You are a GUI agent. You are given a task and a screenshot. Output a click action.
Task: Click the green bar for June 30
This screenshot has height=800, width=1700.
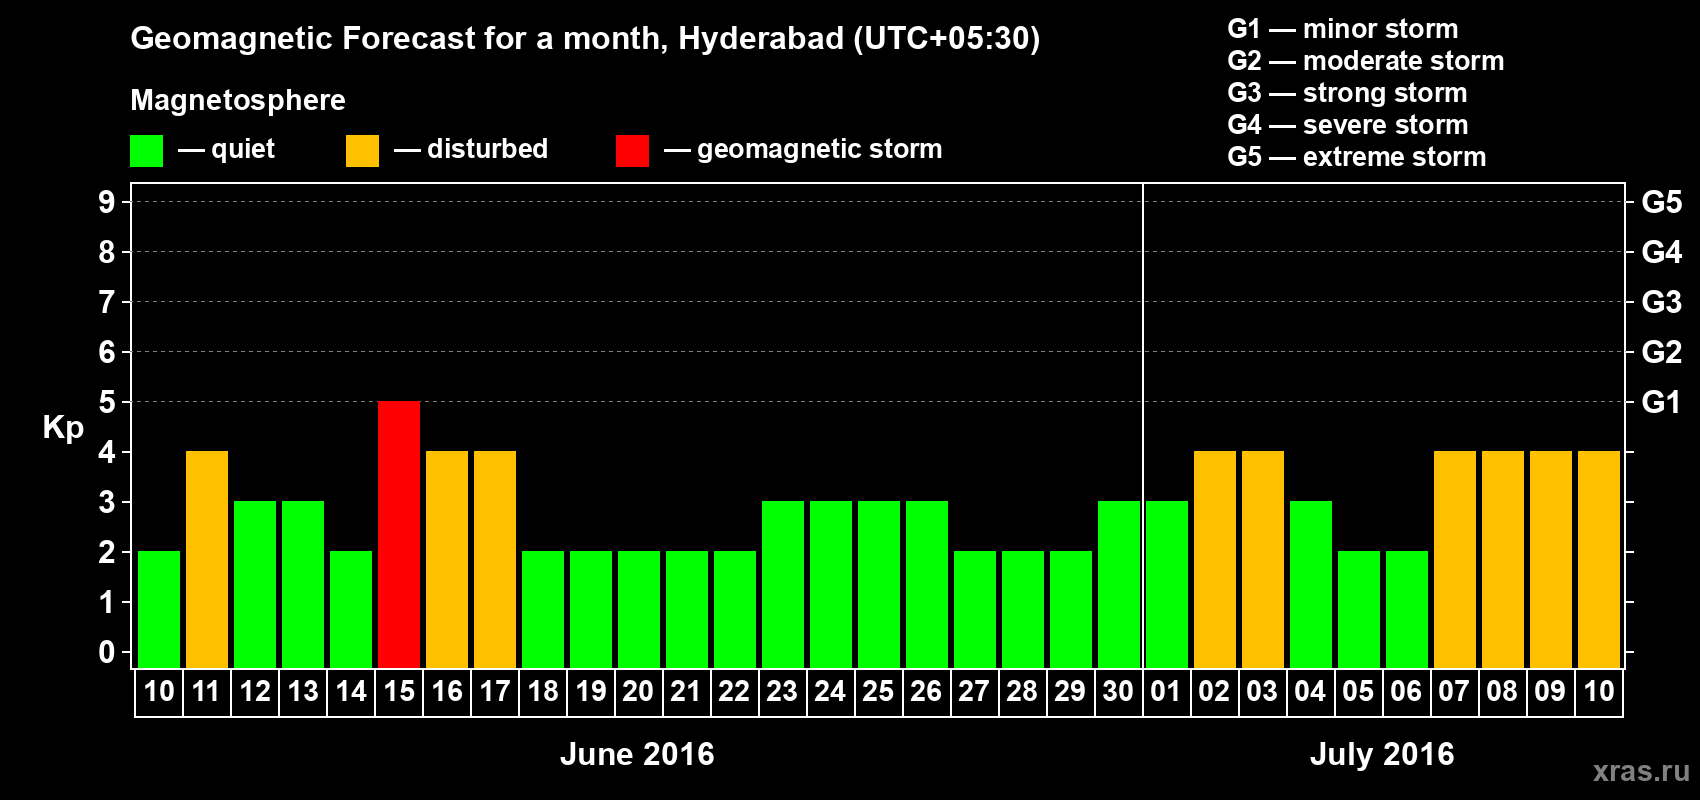click(1119, 585)
